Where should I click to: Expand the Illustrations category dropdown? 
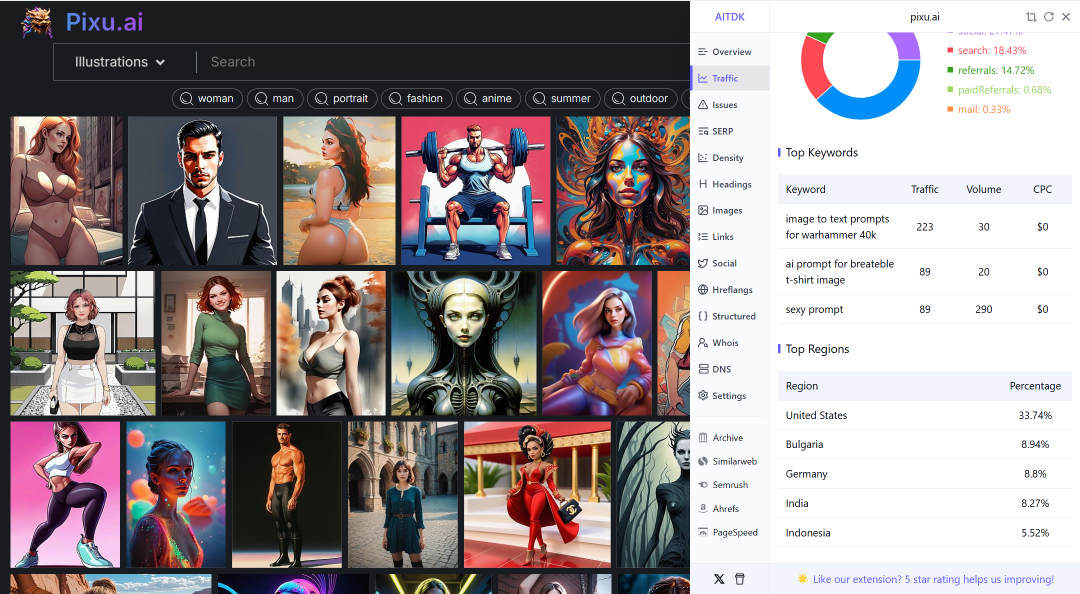point(120,62)
